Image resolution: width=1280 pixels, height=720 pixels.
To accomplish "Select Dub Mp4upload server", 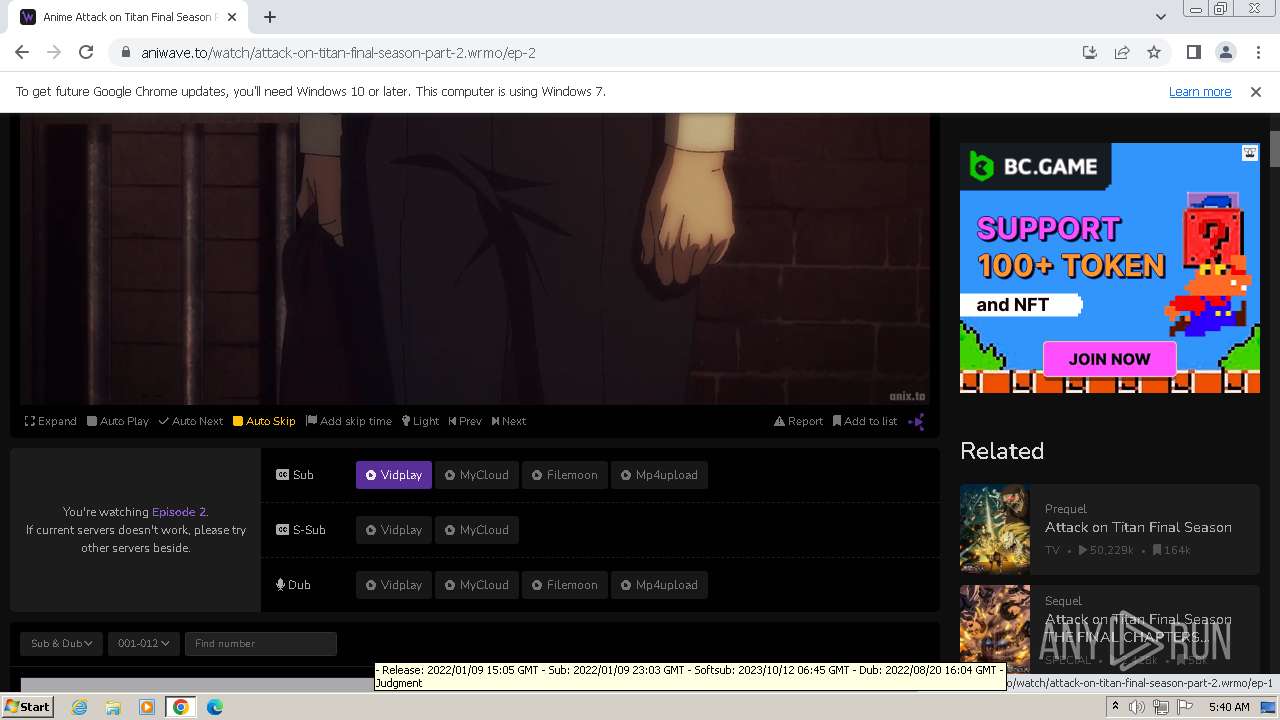I will coord(659,585).
